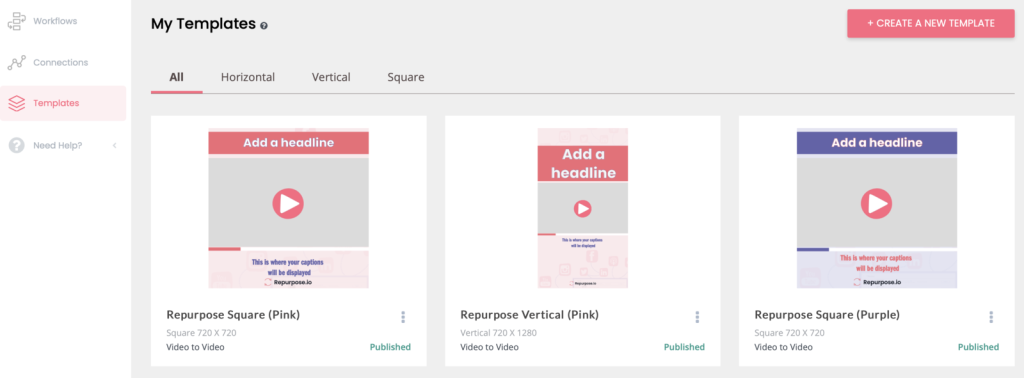Expand the Need Help chevron arrow

pyautogui.click(x=115, y=145)
